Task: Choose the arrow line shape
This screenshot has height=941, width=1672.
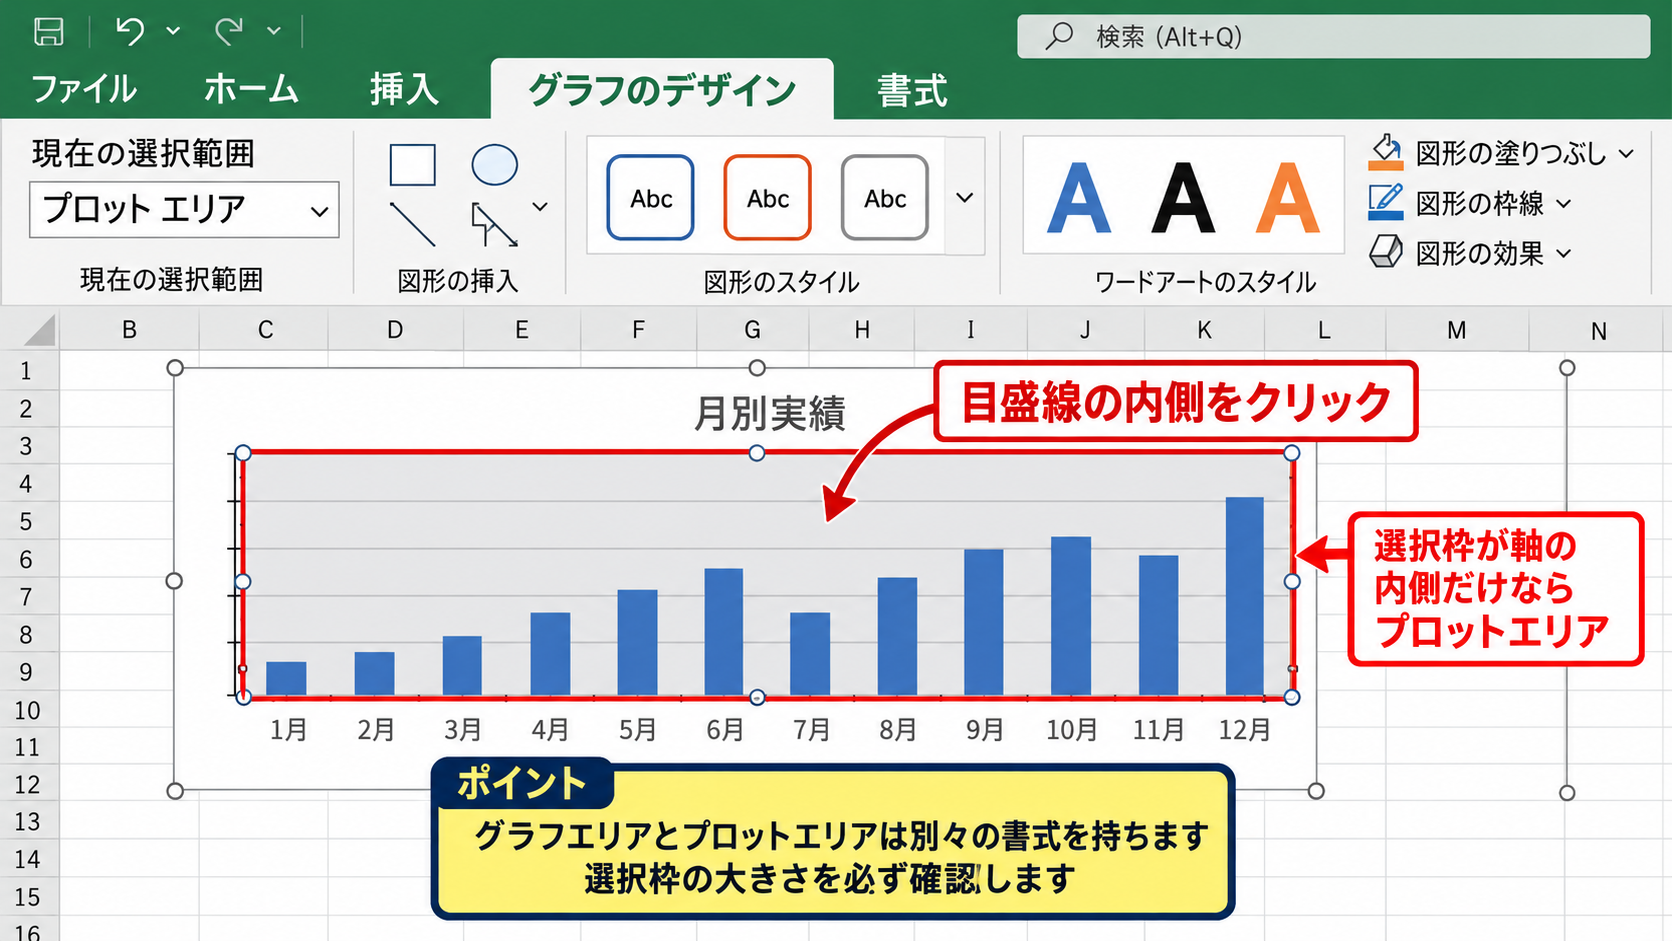Action: [x=493, y=224]
